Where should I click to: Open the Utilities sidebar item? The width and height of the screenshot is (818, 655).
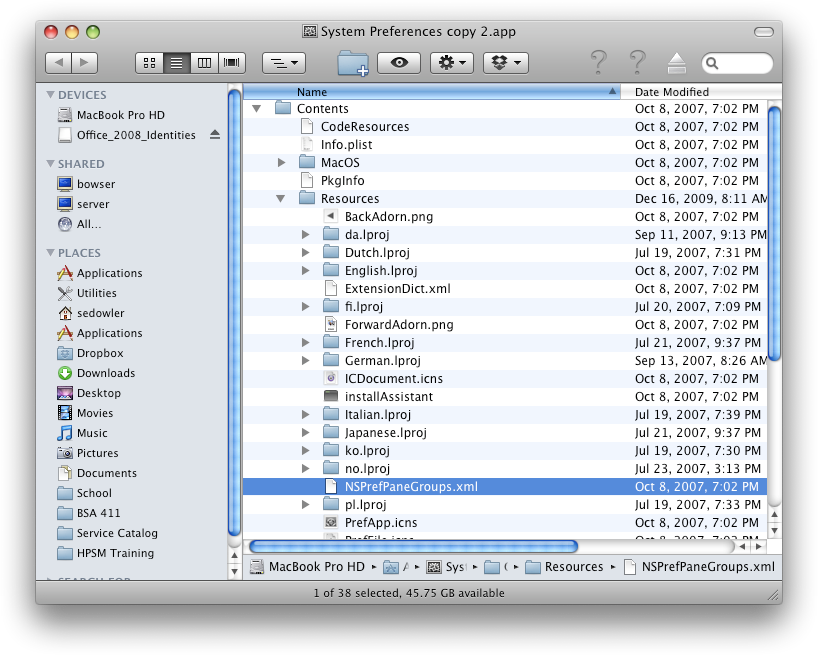[97, 293]
